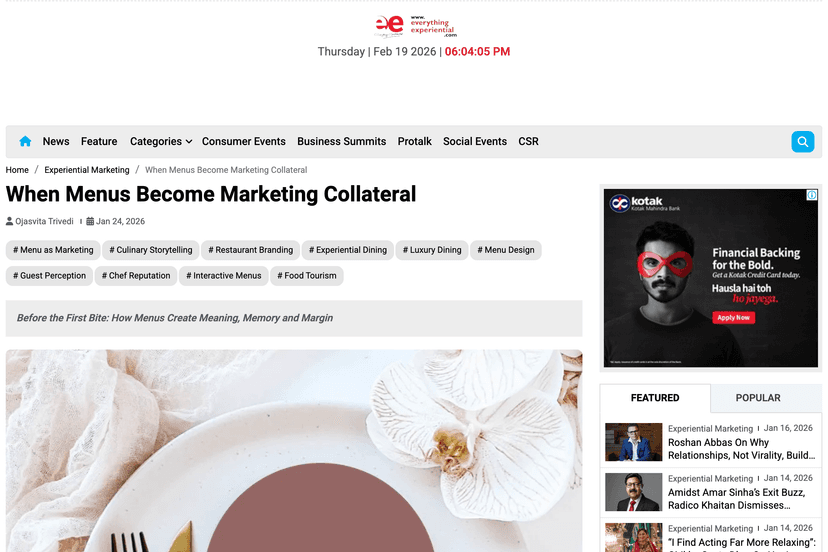Open Social Events menu item
Image resolution: width=828 pixels, height=552 pixels.
(x=475, y=141)
